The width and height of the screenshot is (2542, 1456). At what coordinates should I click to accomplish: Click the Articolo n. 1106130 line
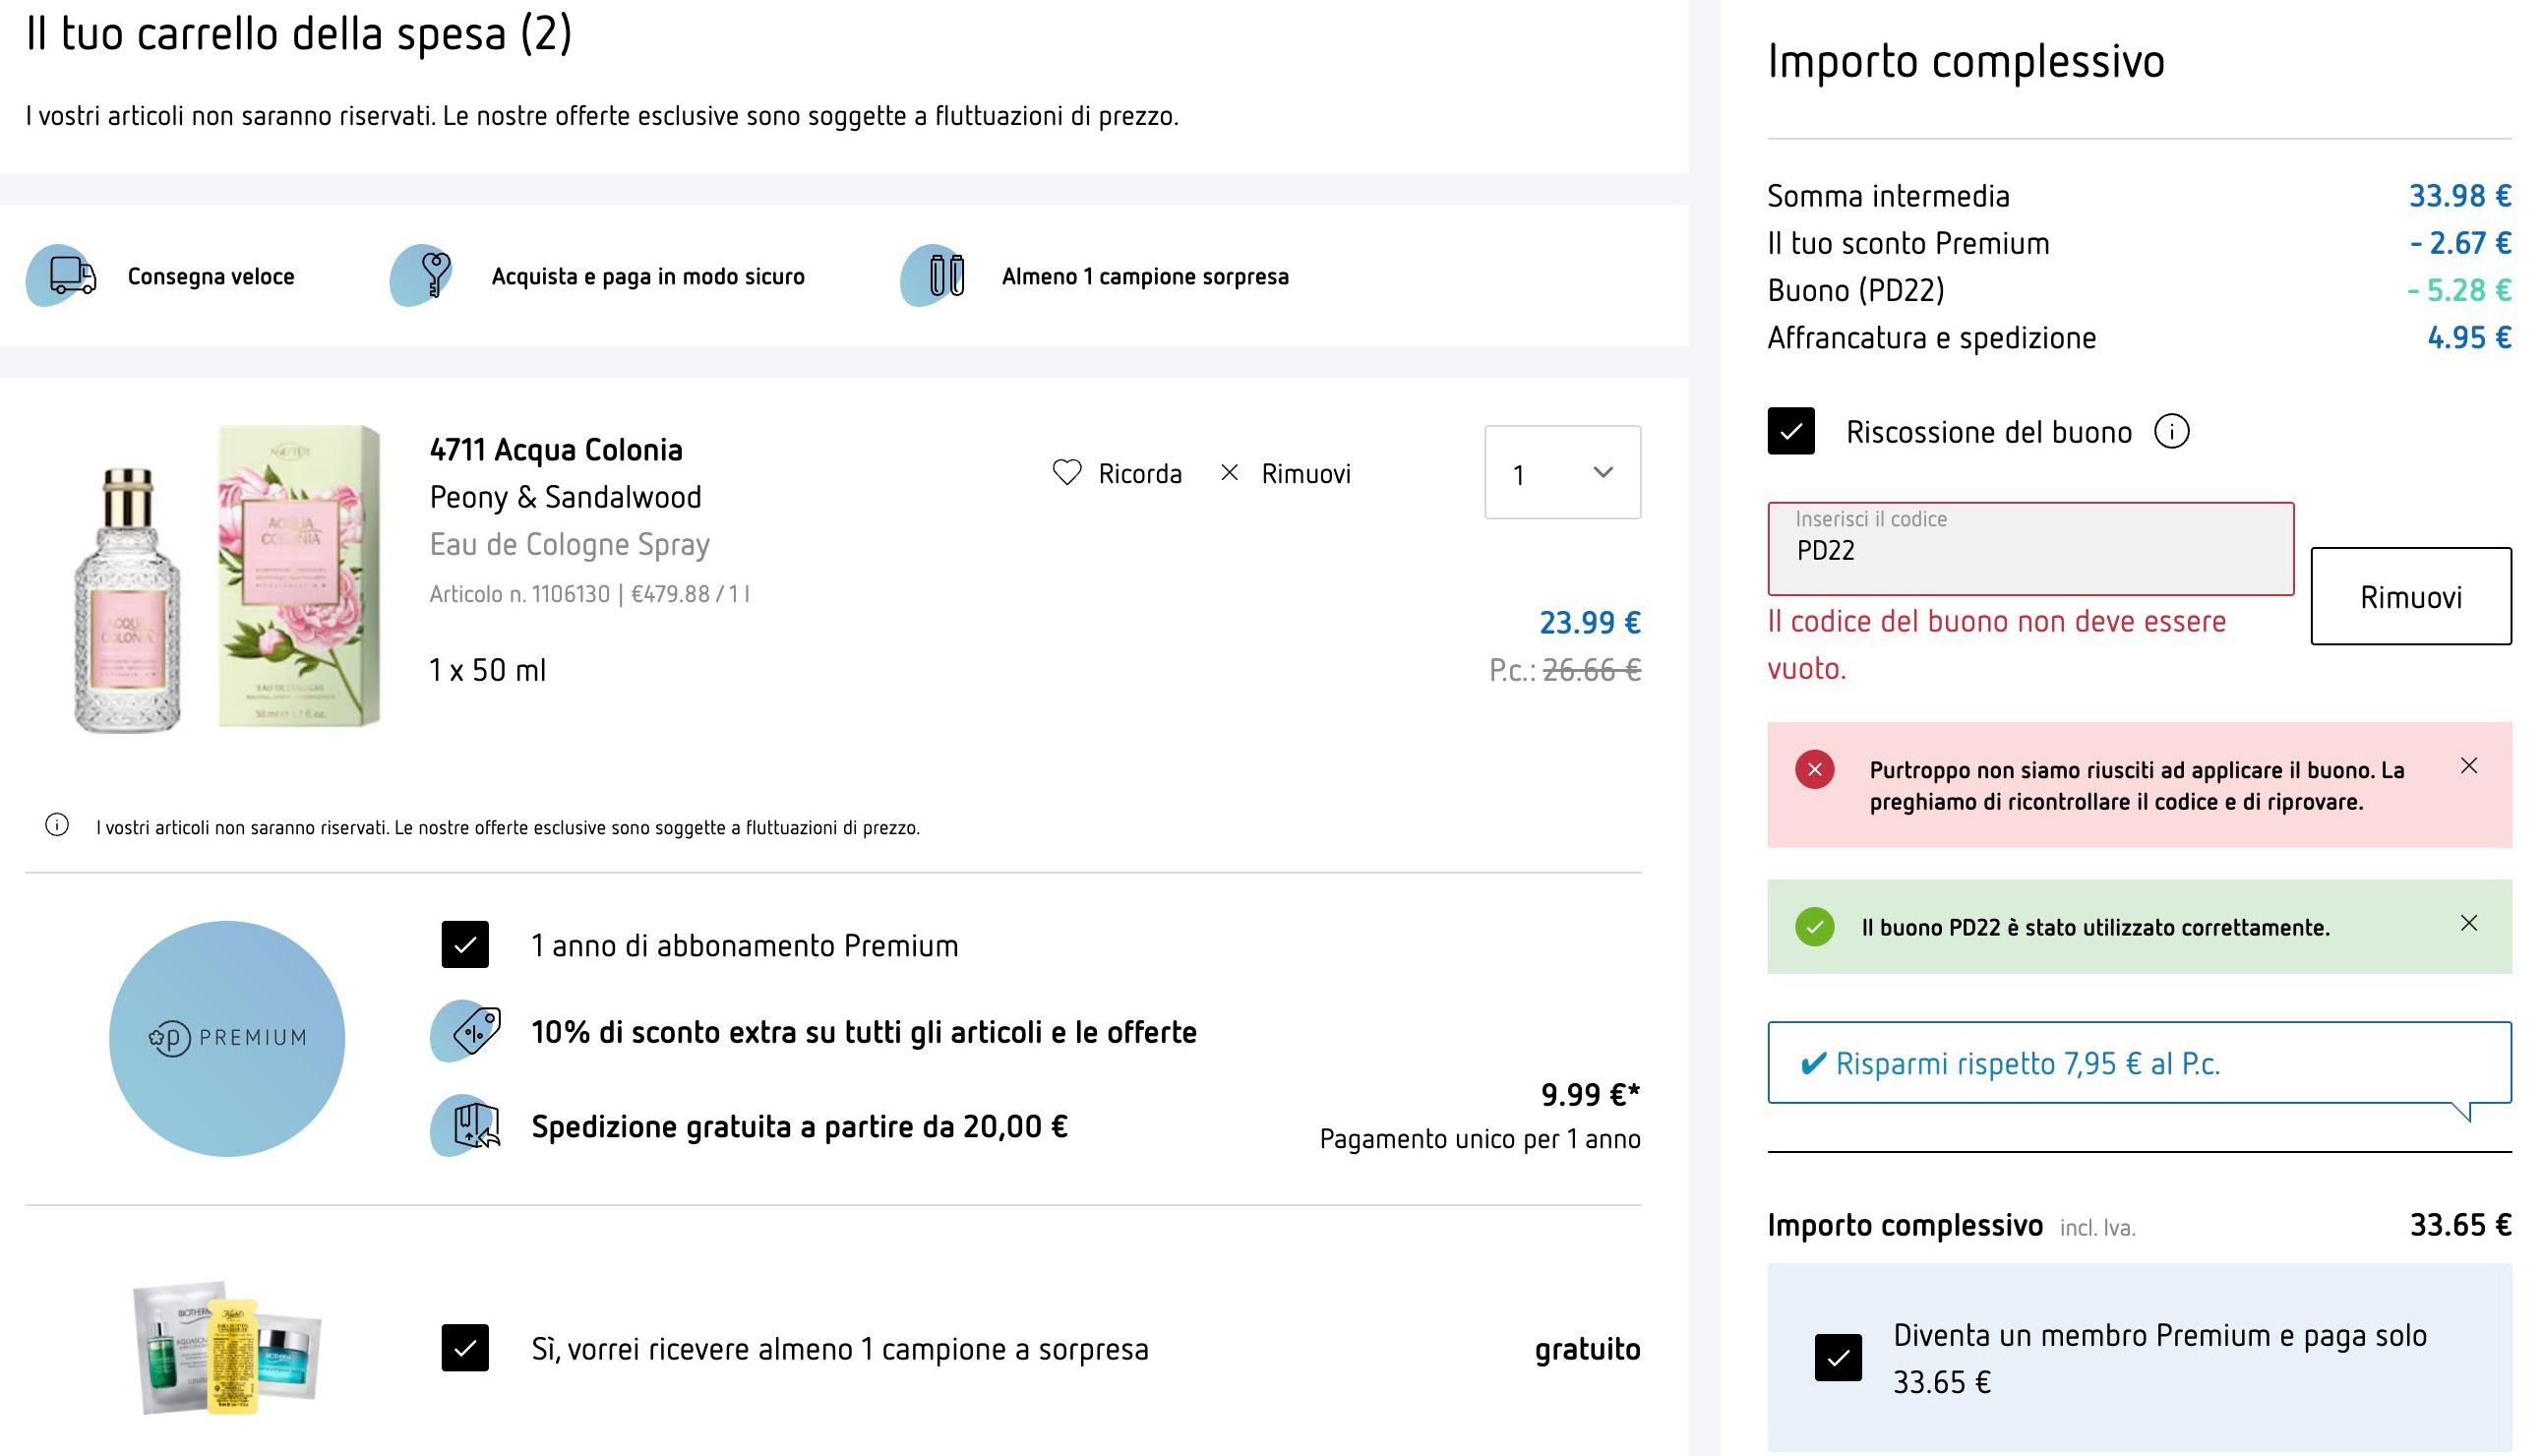tap(589, 594)
